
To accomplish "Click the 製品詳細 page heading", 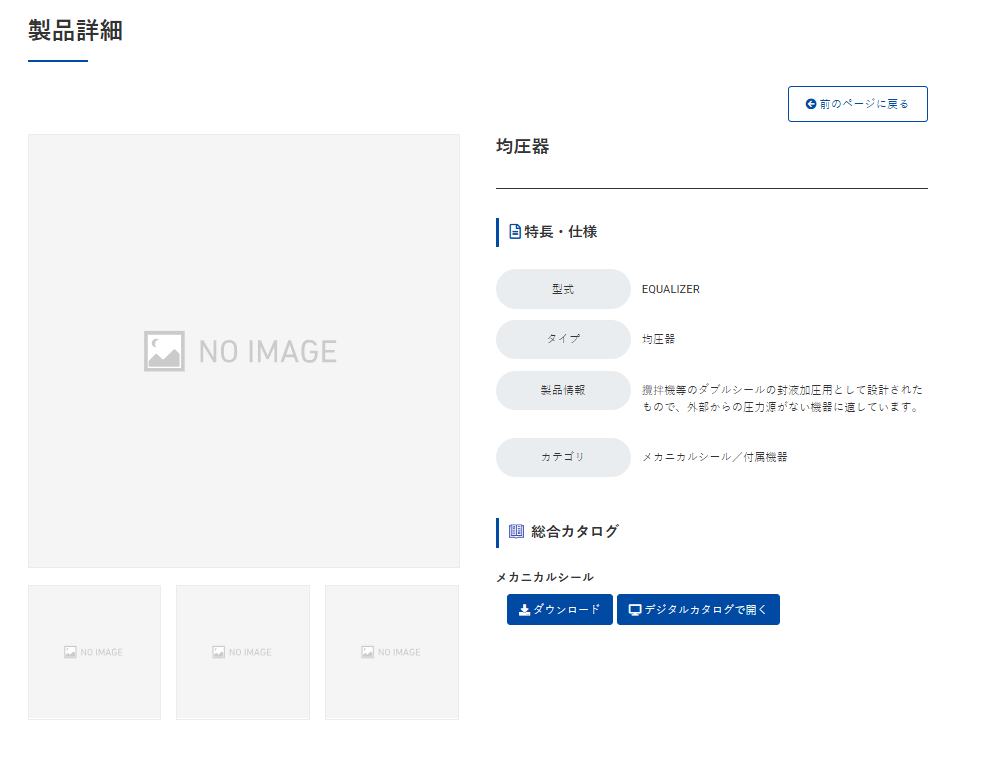I will pyautogui.click(x=75, y=30).
